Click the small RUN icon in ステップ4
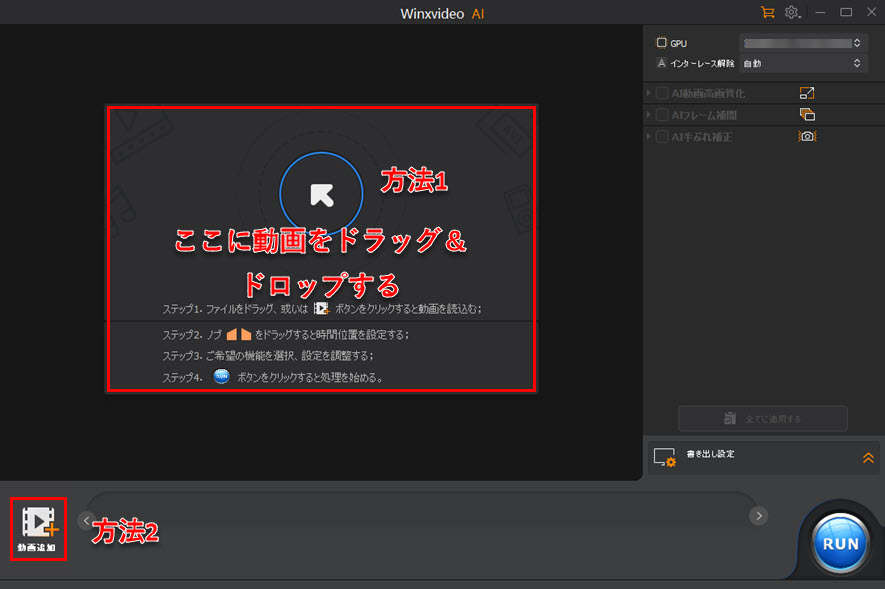This screenshot has width=885, height=589. [x=221, y=376]
